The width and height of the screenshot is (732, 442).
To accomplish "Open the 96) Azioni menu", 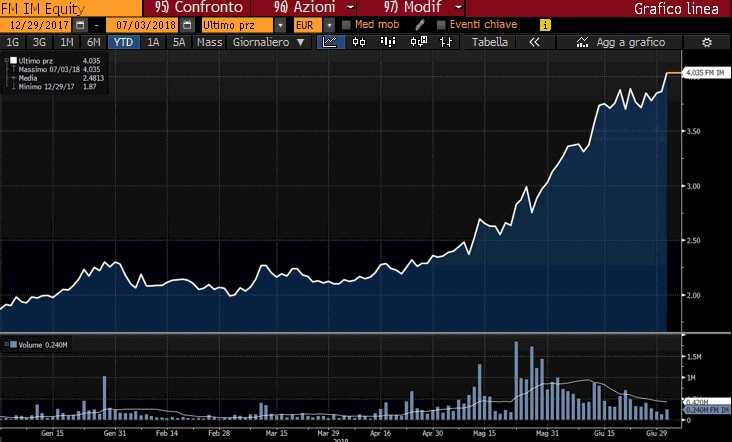I will [x=304, y=7].
